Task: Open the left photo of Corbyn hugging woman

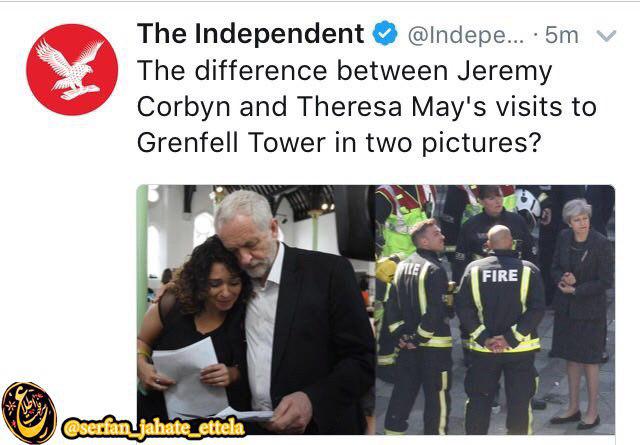Action: click(256, 309)
